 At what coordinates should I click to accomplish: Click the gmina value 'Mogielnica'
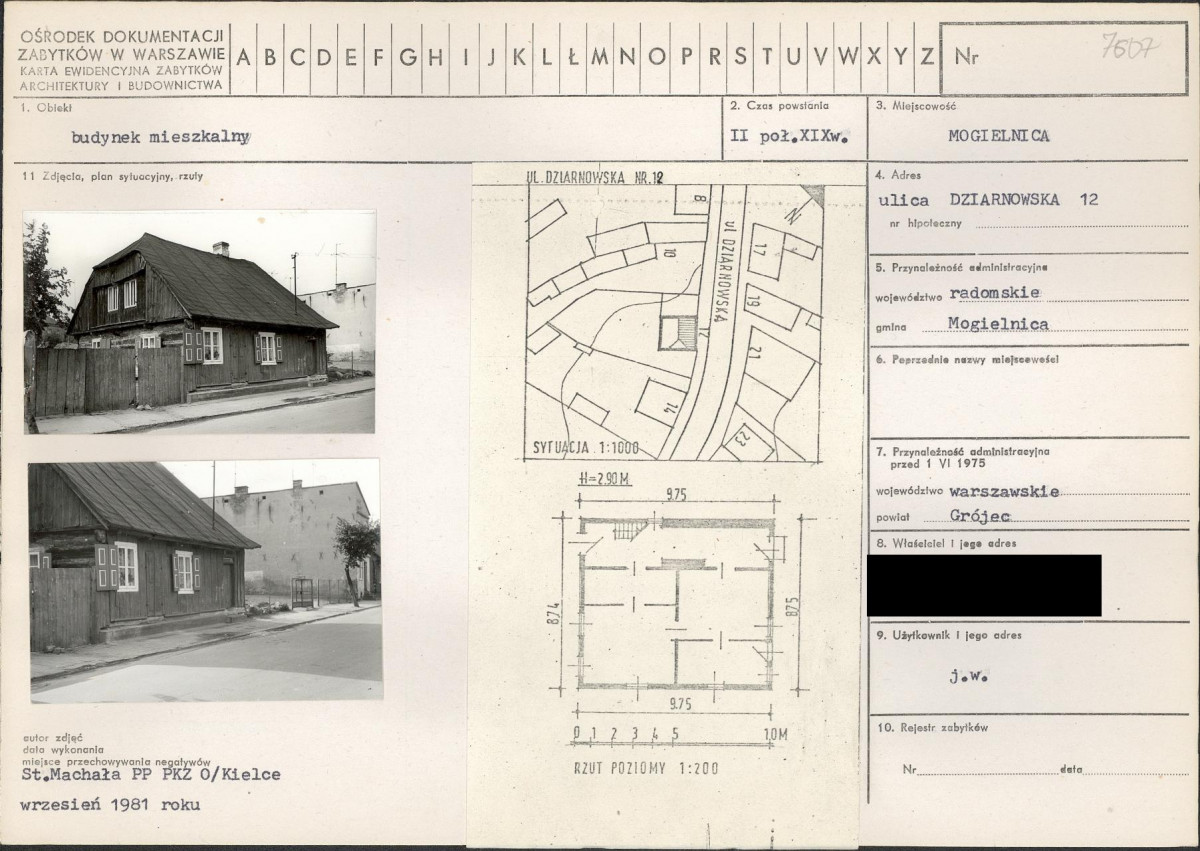click(x=985, y=324)
